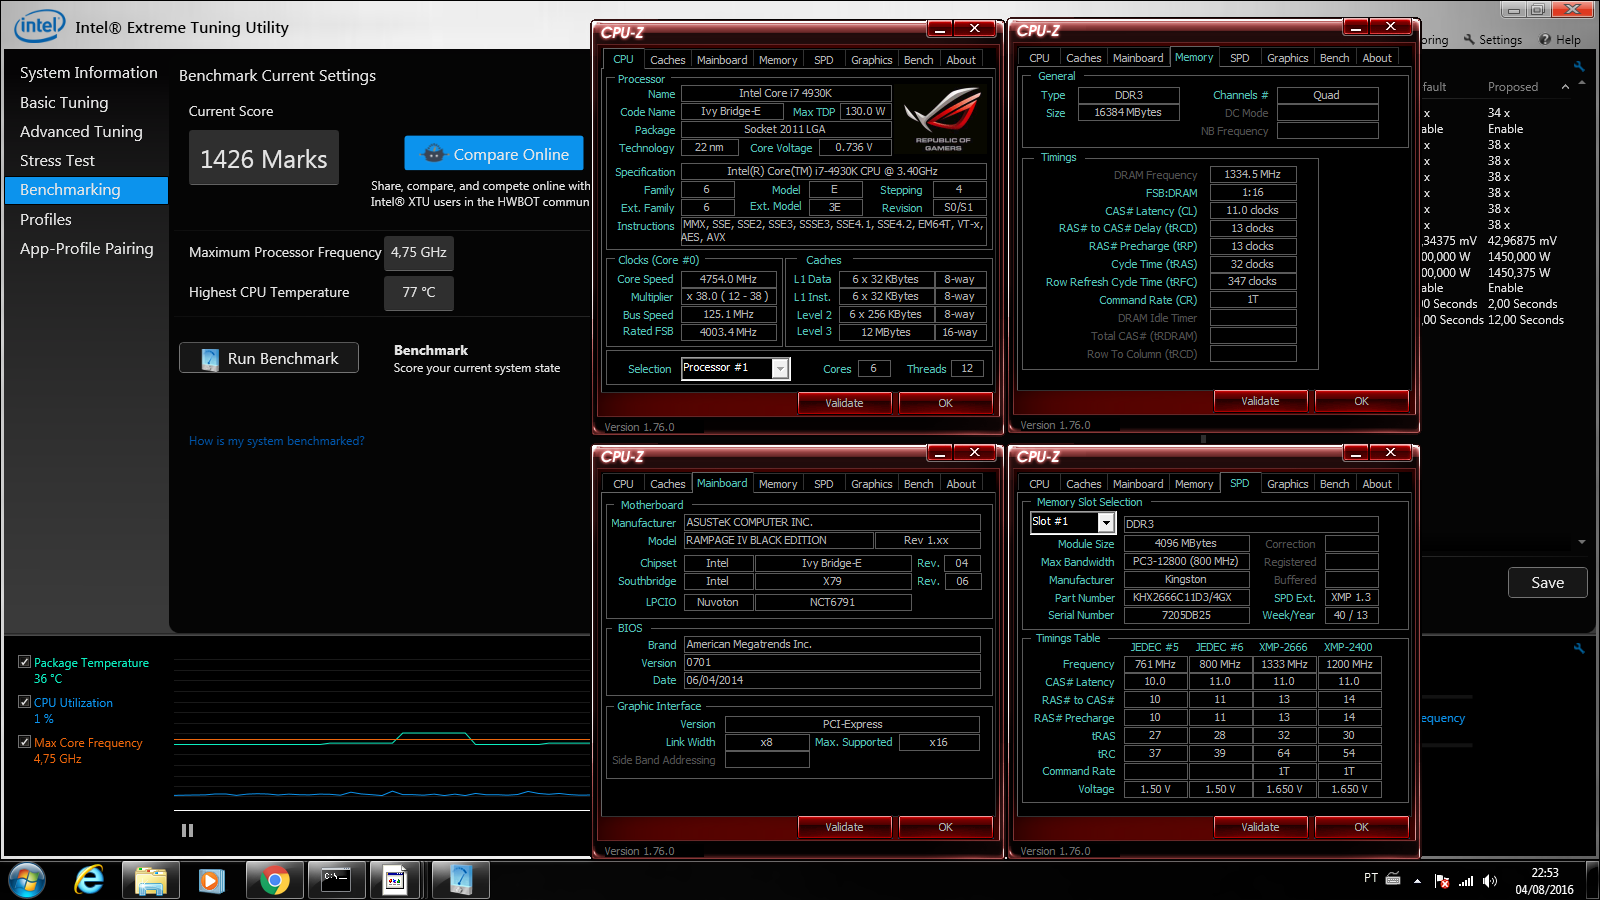Switch to Google Chrome on taskbar

[274, 880]
